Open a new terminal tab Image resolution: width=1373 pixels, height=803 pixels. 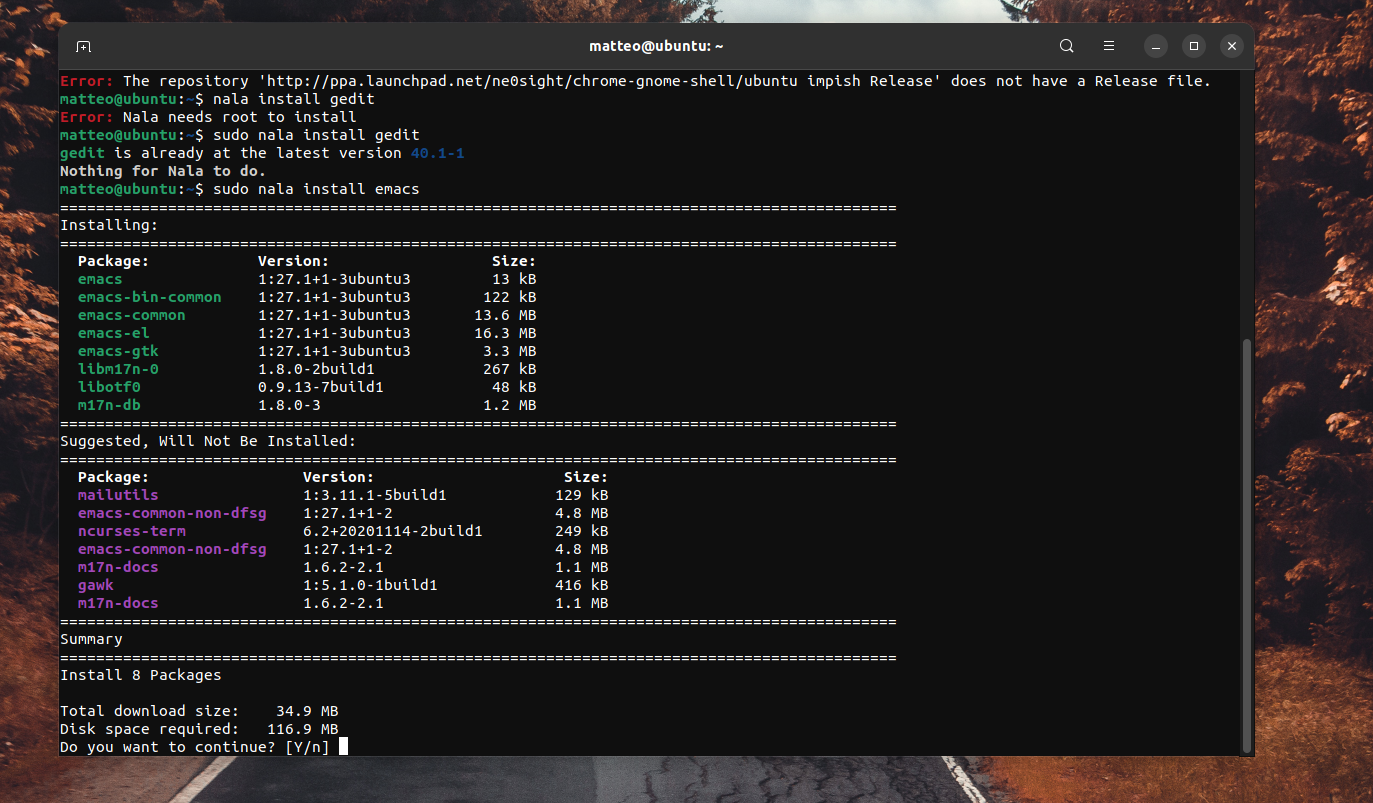click(x=84, y=46)
